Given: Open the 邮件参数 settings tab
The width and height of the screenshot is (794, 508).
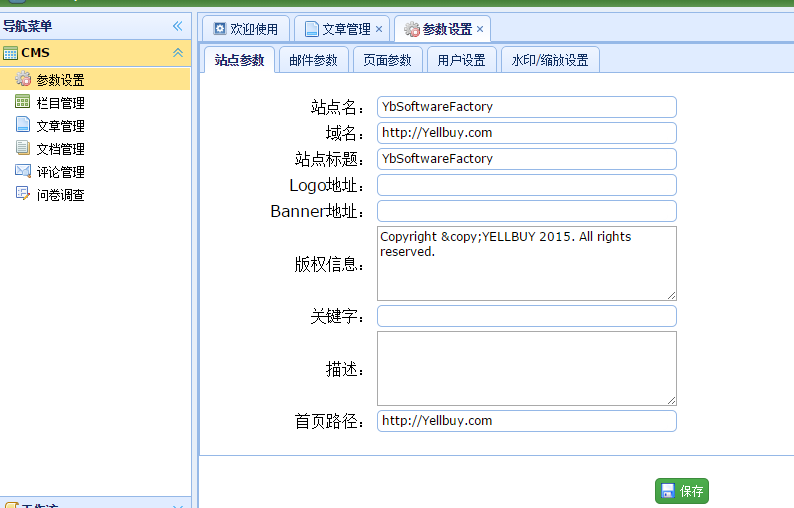Looking at the screenshot, I should [x=313, y=60].
